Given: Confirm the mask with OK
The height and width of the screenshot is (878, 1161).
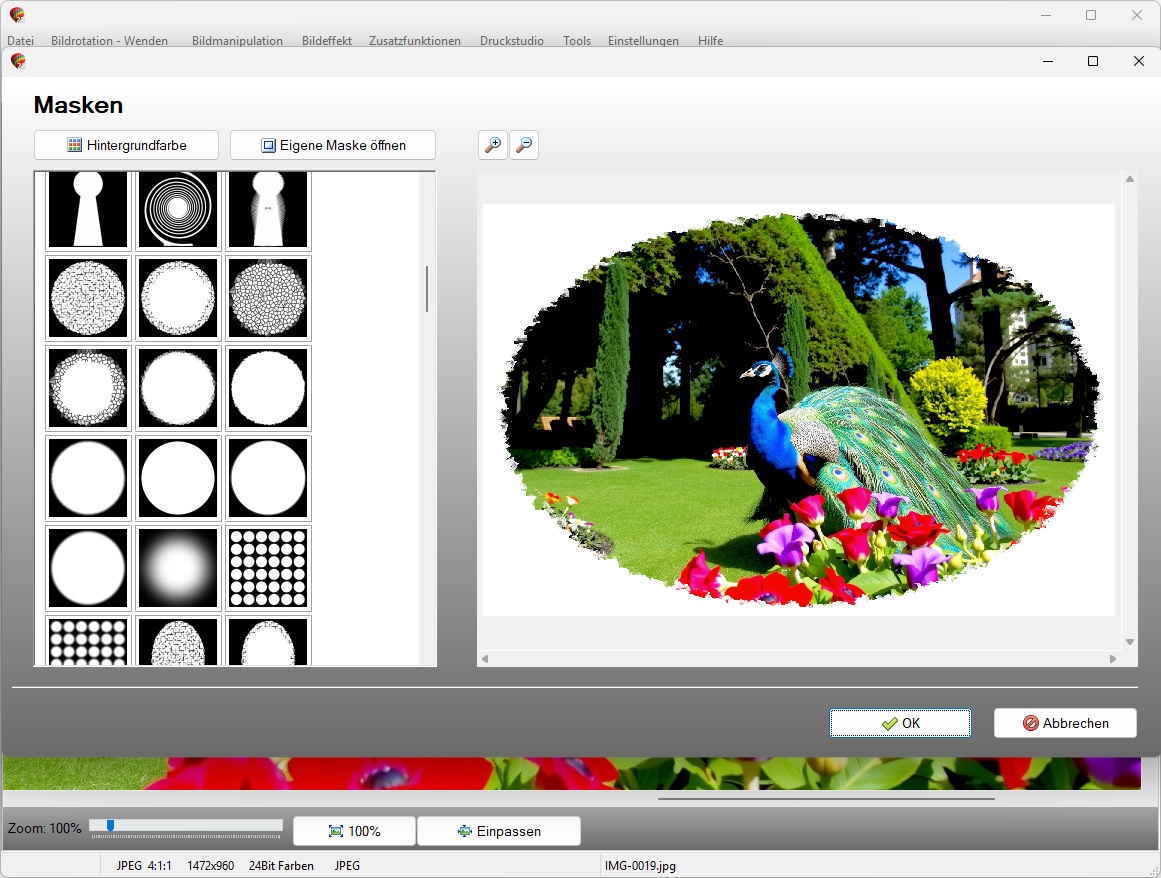Looking at the screenshot, I should pyautogui.click(x=900, y=723).
